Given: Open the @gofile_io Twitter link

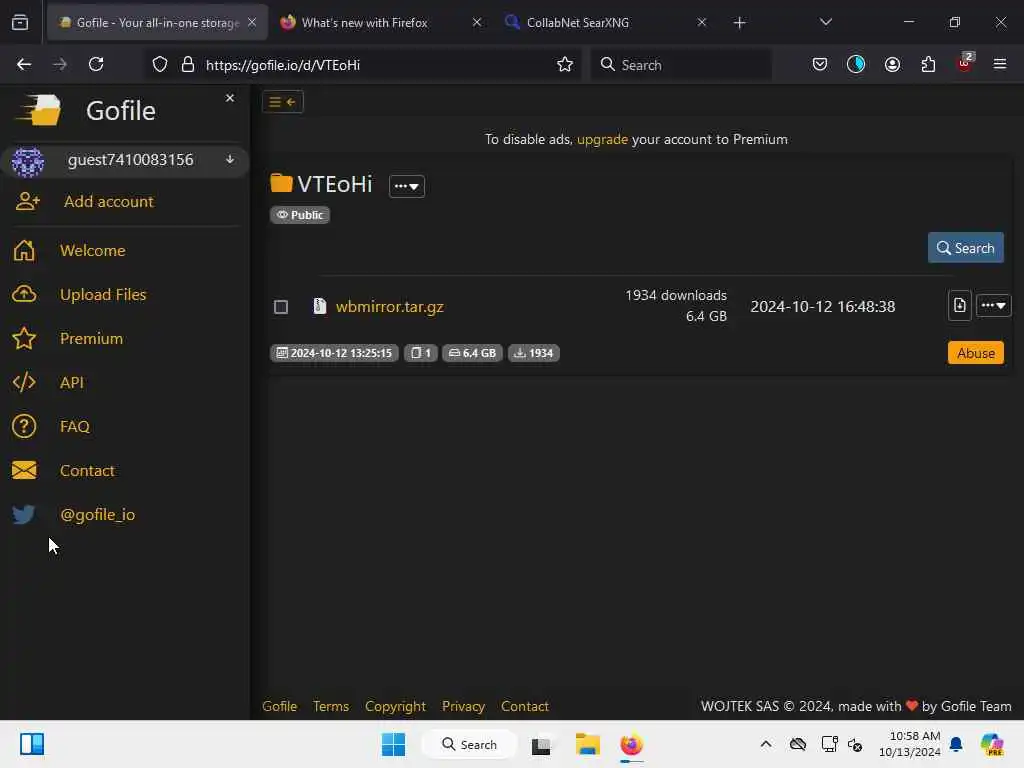Looking at the screenshot, I should point(97,515).
